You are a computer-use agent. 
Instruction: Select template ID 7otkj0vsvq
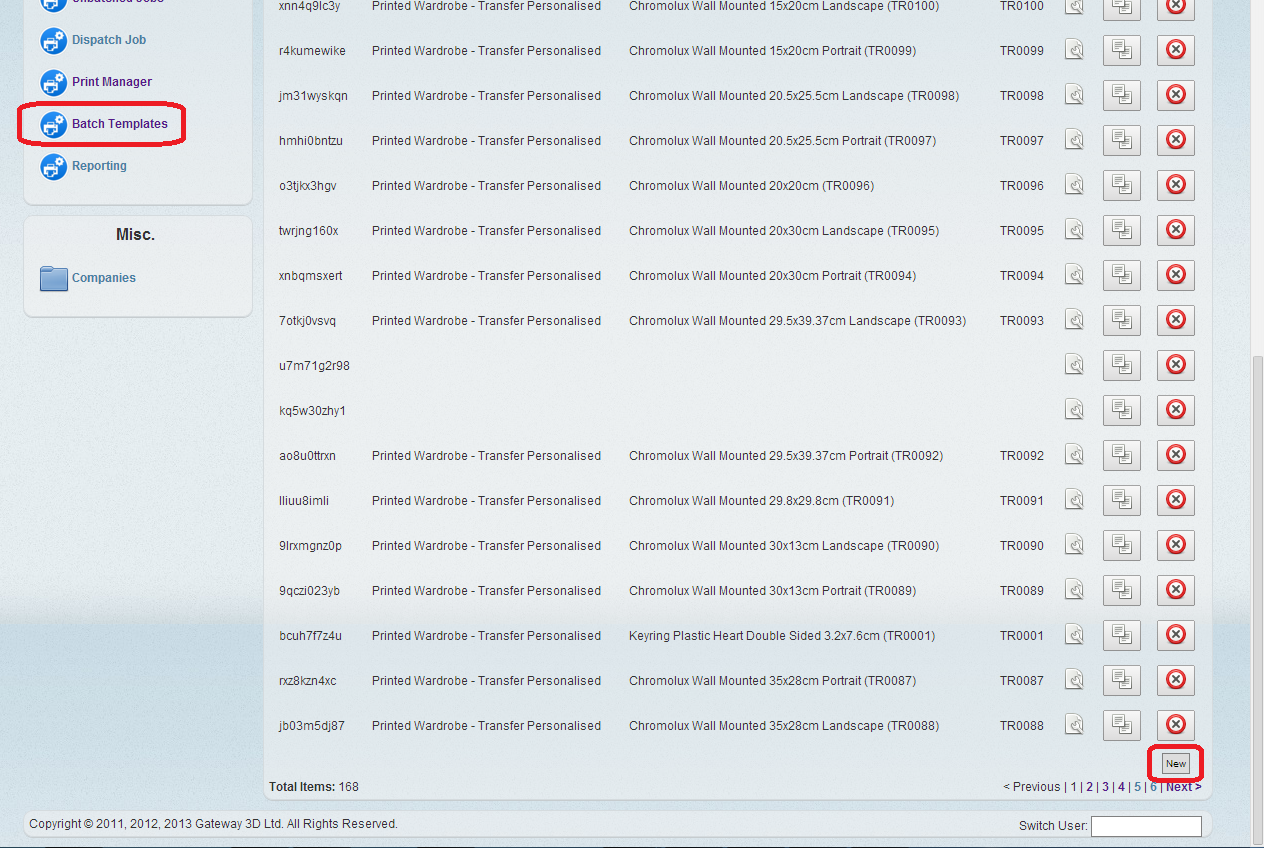click(308, 320)
